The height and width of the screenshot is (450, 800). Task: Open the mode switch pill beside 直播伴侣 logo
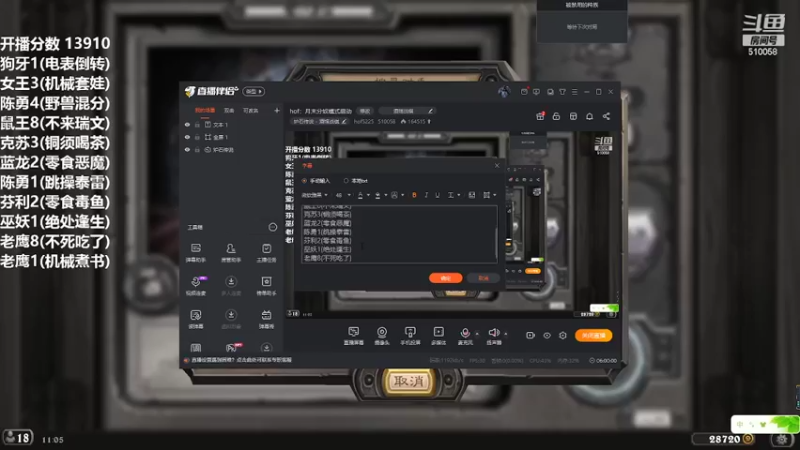point(254,91)
